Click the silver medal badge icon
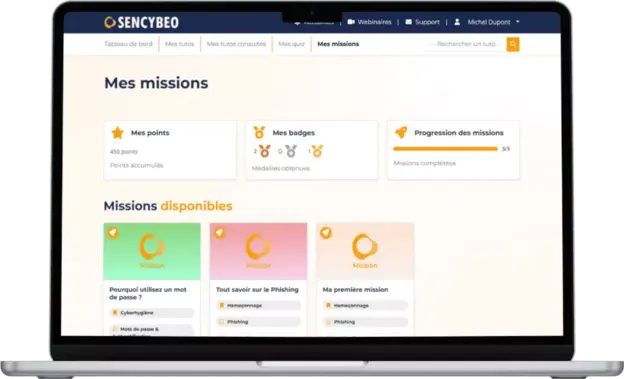 [x=291, y=151]
